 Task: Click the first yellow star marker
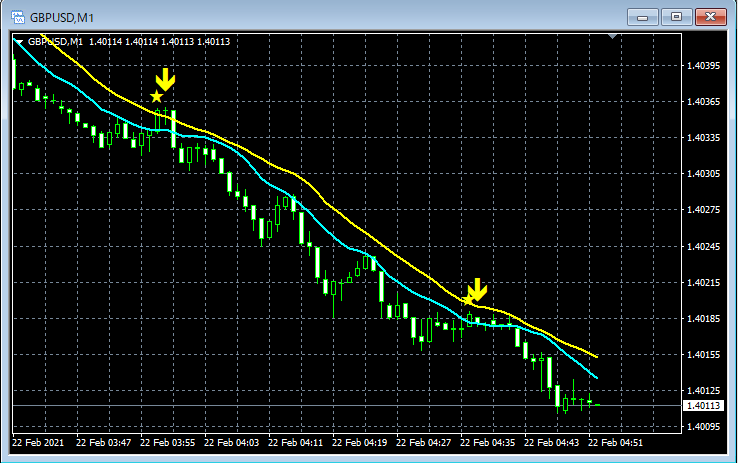coord(156,97)
